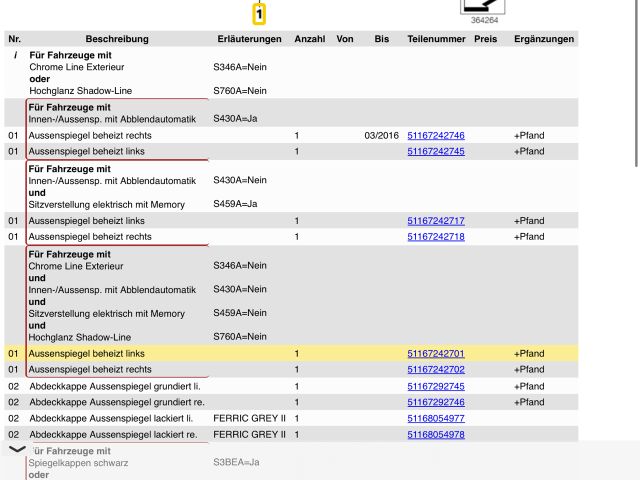Select part number 51167242702
Screen dimensions: 640x480
(435, 369)
